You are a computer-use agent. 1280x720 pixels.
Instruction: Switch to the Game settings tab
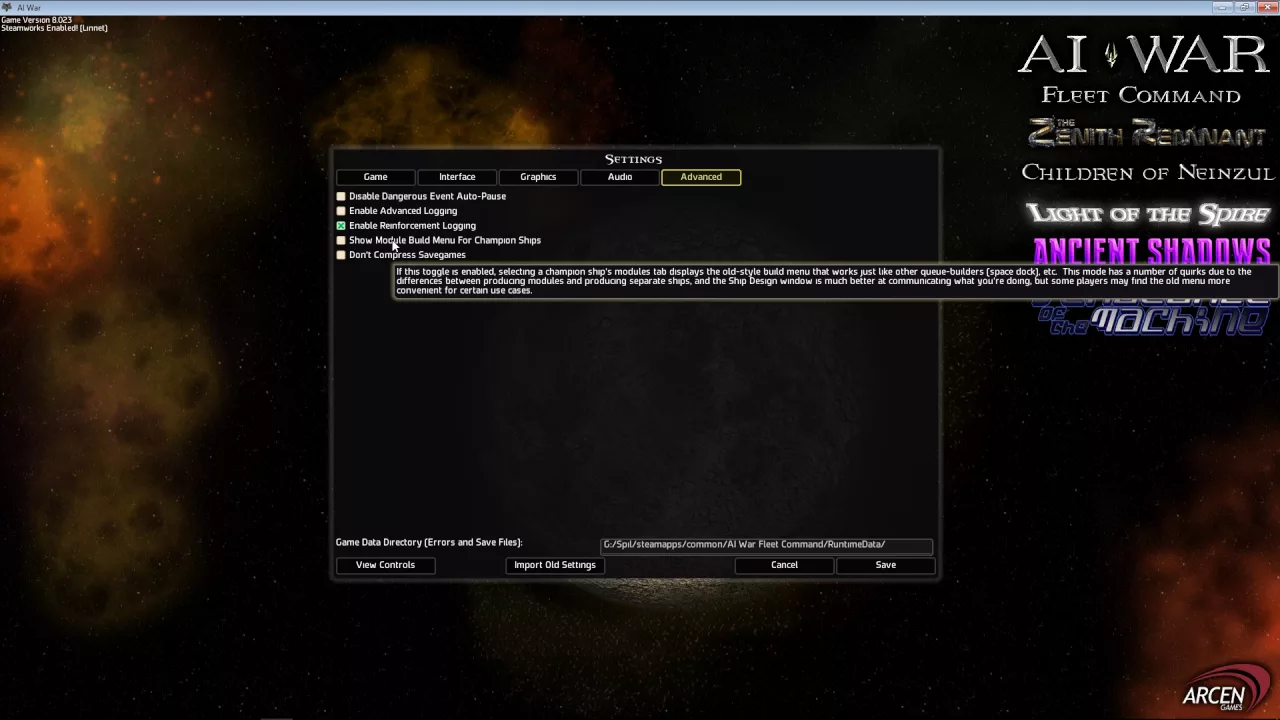tap(375, 177)
